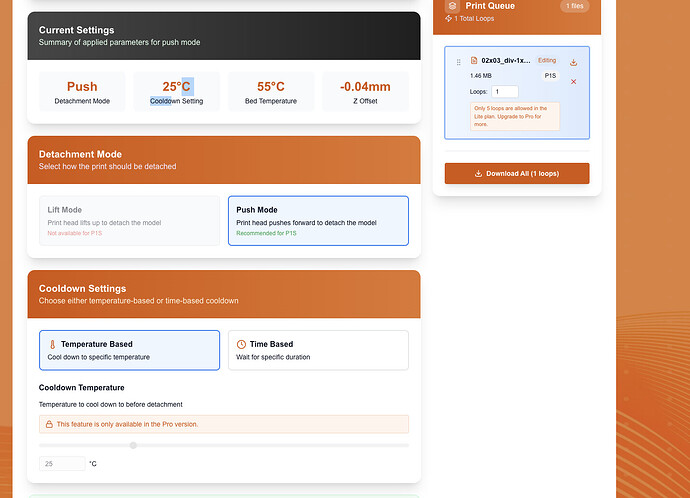Click the P1S printer tag on the file
690x498 pixels.
pos(550,76)
